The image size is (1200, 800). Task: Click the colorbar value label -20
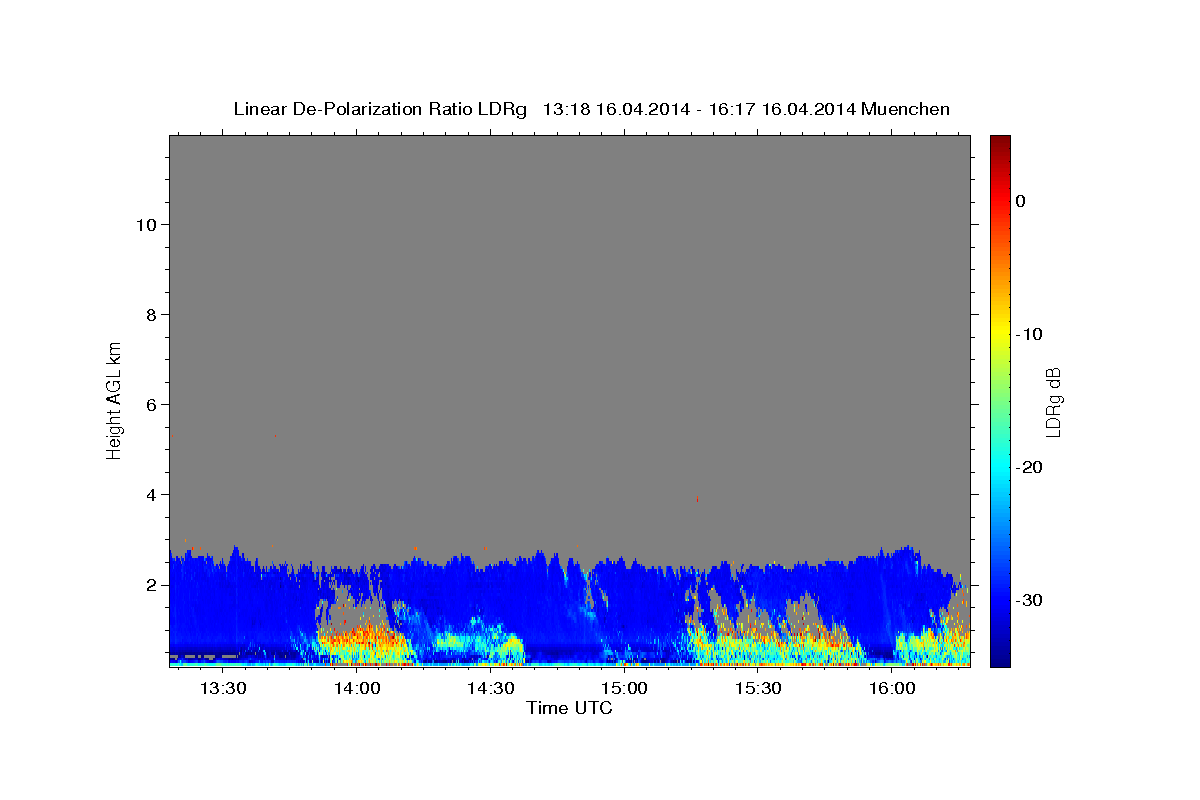pyautogui.click(x=1029, y=467)
